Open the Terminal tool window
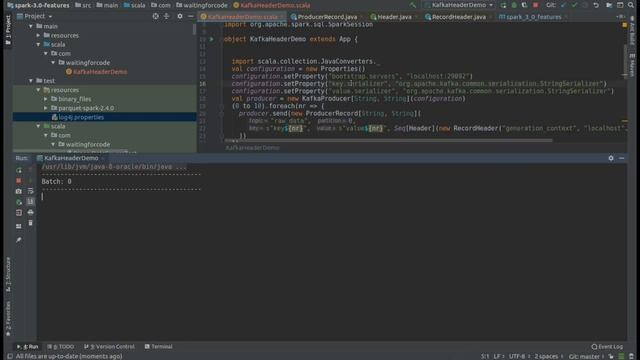 pyautogui.click(x=159, y=347)
